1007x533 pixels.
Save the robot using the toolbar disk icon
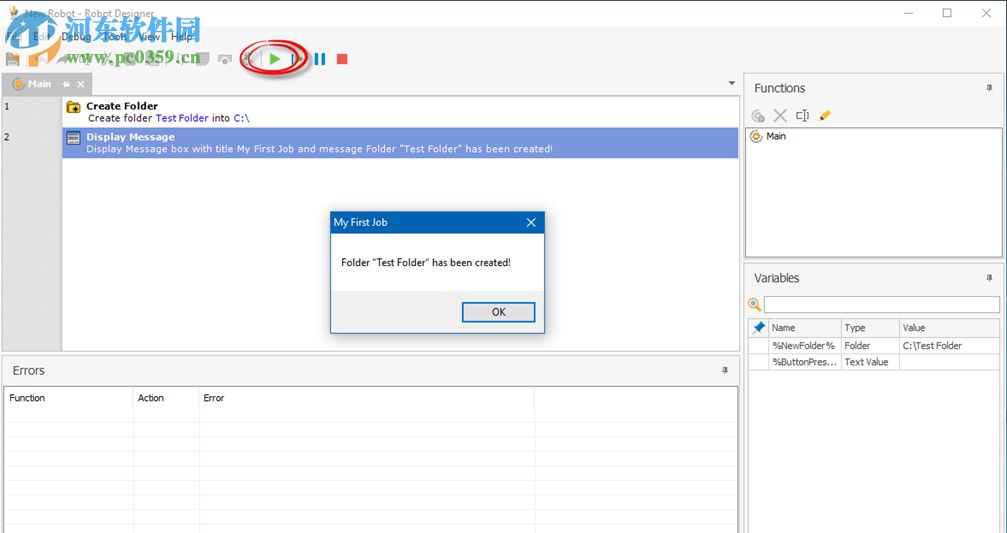point(13,59)
